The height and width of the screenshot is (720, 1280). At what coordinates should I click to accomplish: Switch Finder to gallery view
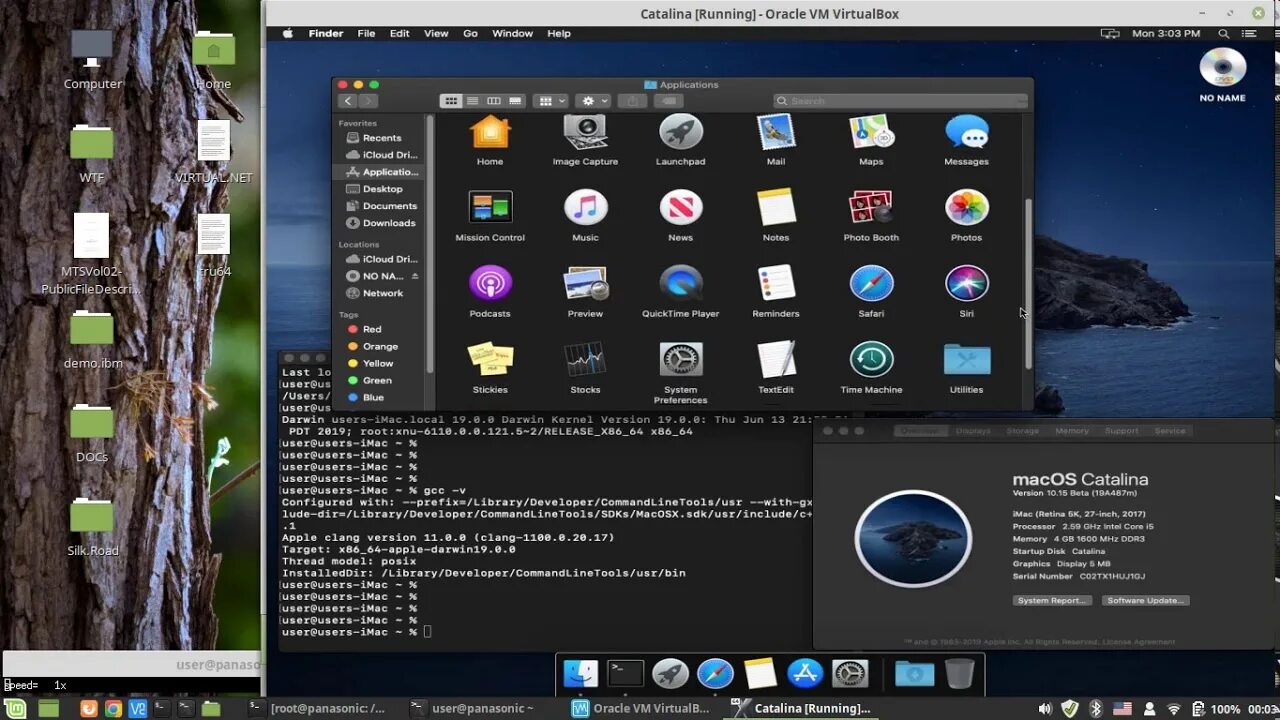tap(515, 101)
